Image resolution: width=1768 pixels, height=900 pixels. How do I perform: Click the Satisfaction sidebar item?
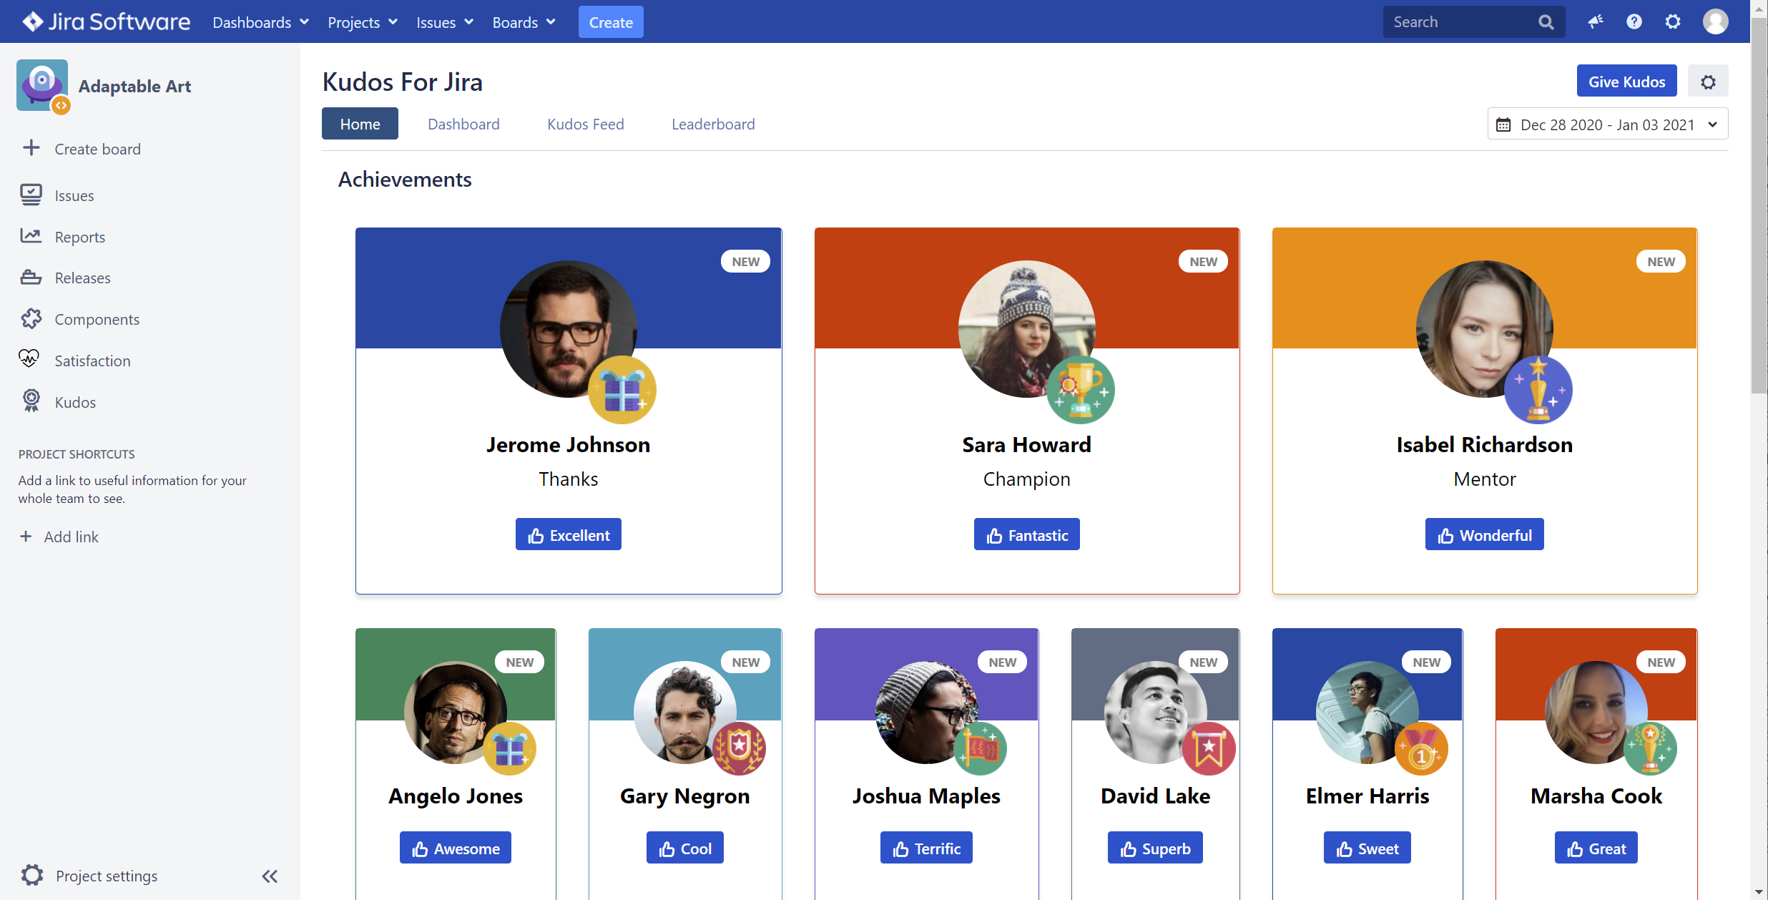92,361
